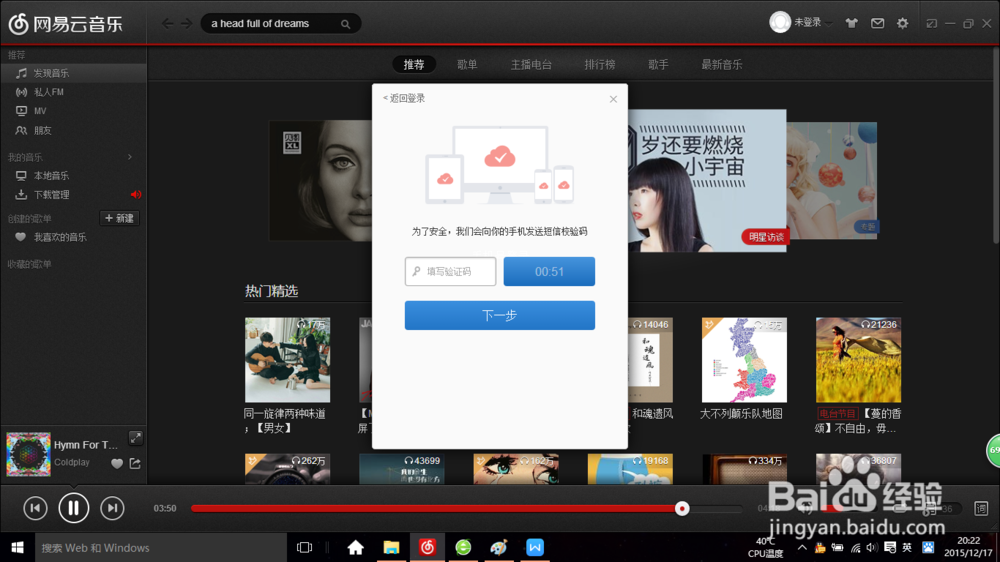
Task: Click the taskbar home icon
Action: pos(355,547)
